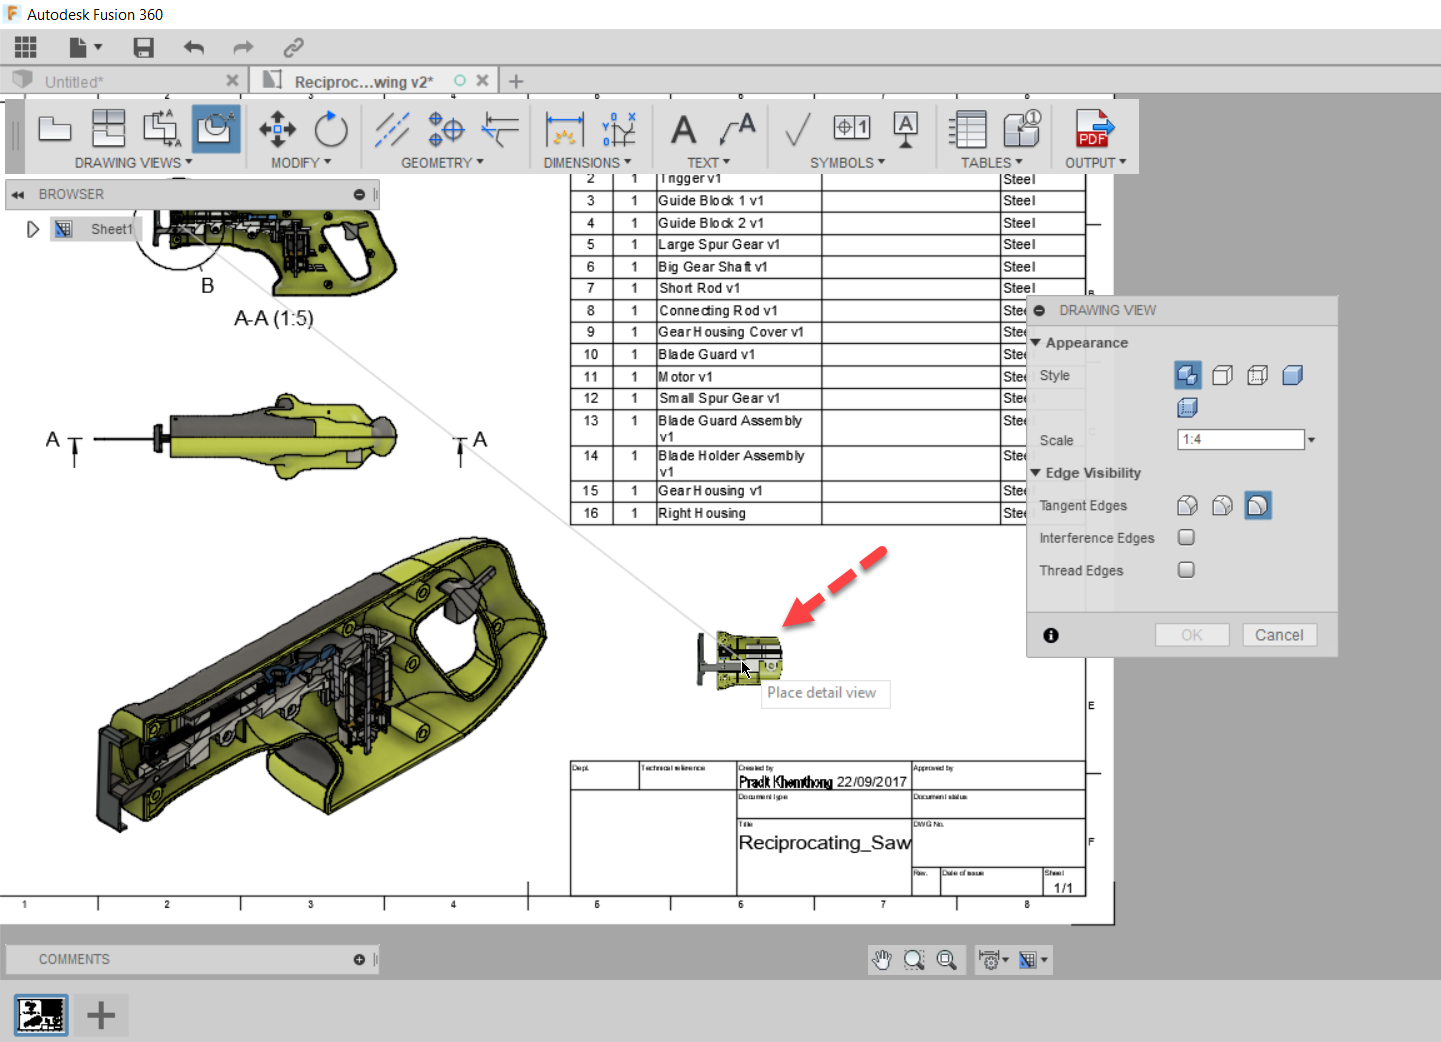This screenshot has height=1042, width=1441.
Task: Select the Text tool in the toolbar
Action: tap(683, 130)
